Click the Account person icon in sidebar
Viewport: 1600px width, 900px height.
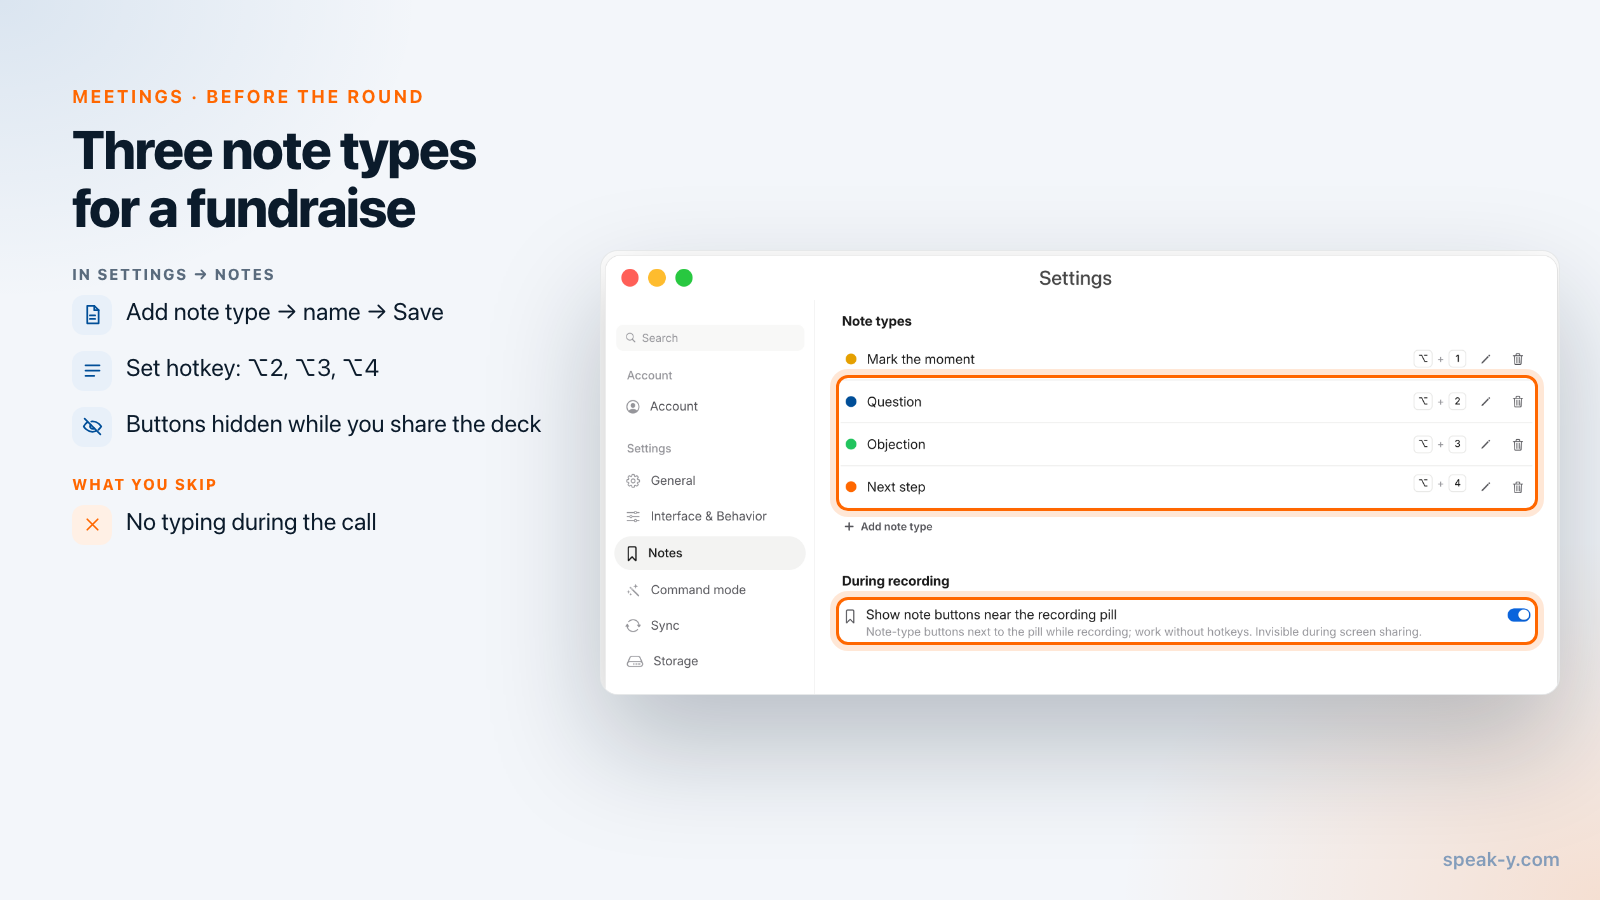633,407
